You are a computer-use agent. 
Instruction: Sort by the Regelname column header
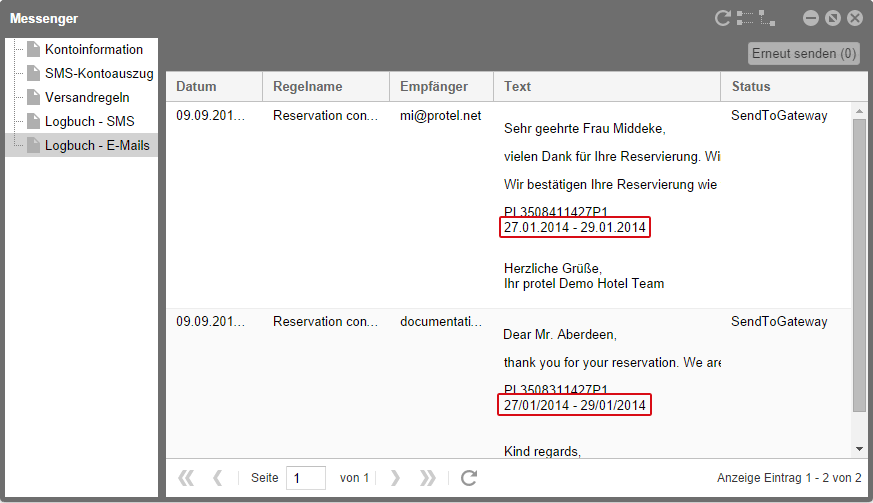click(x=326, y=87)
